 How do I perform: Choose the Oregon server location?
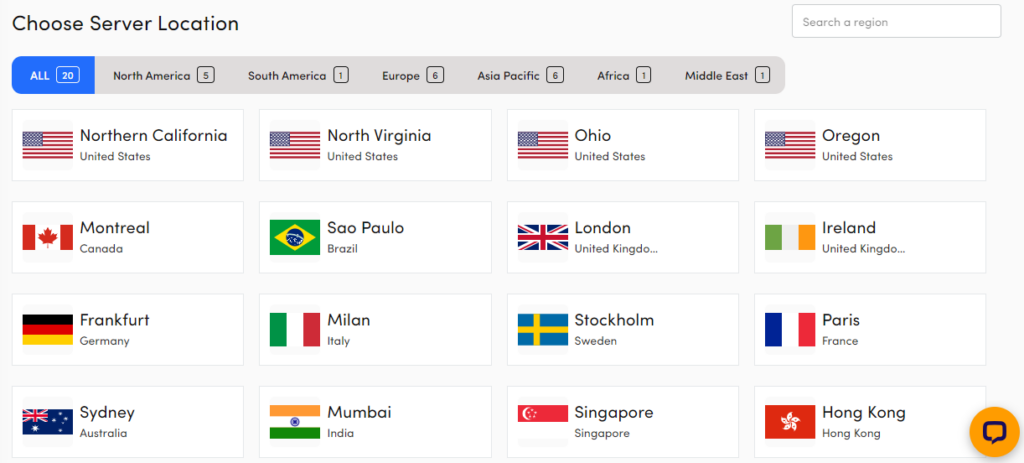point(869,145)
